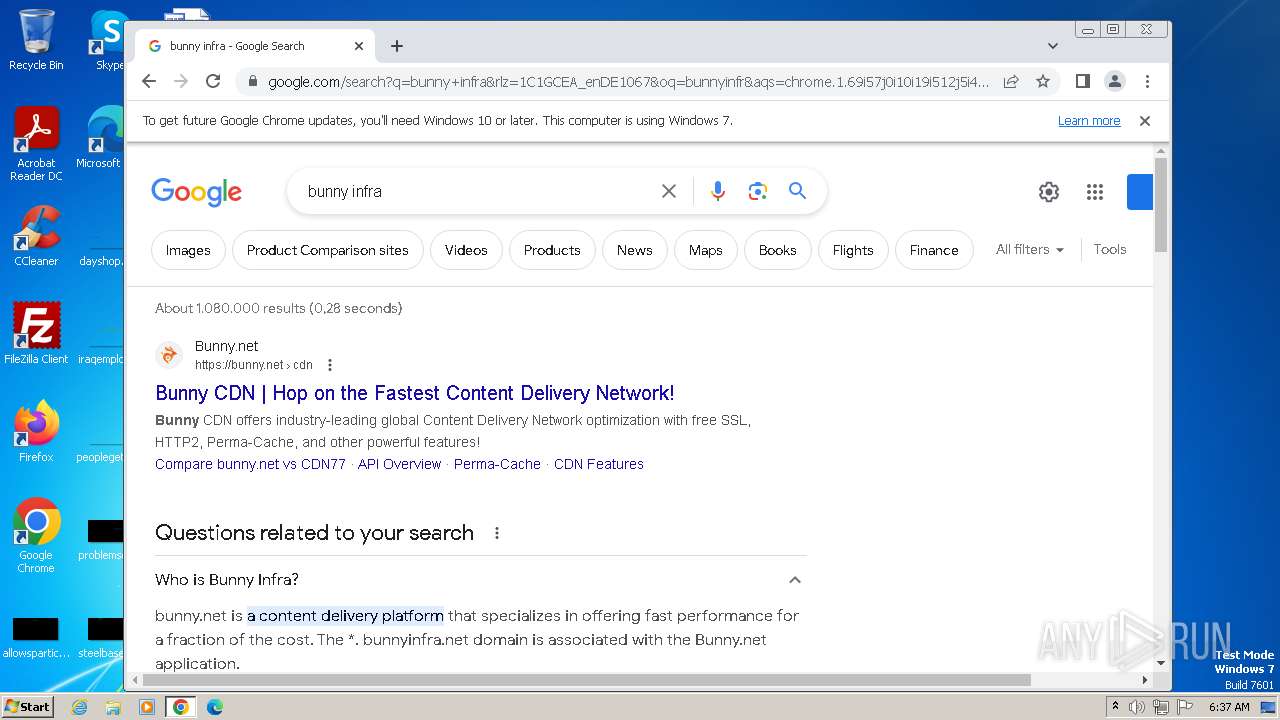
Task: Toggle the Chrome side panel icon
Action: pos(1082,81)
